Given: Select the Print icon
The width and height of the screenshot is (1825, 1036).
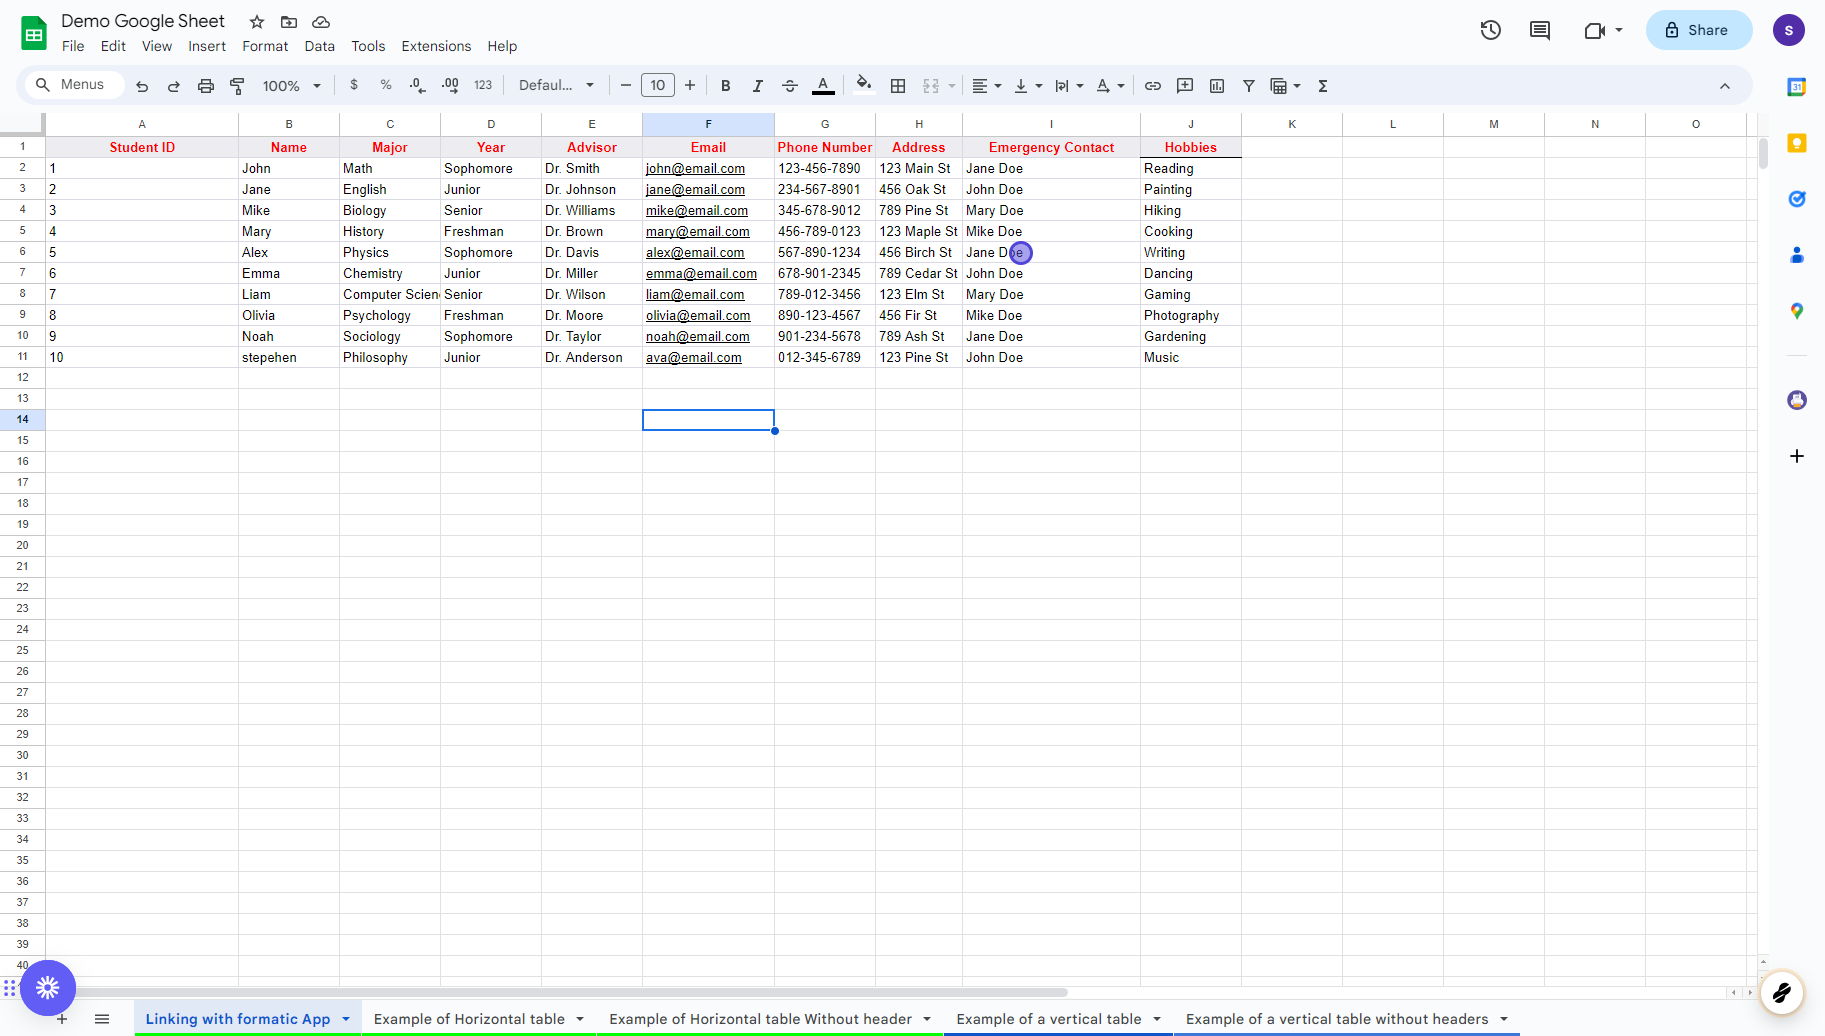Looking at the screenshot, I should point(206,85).
